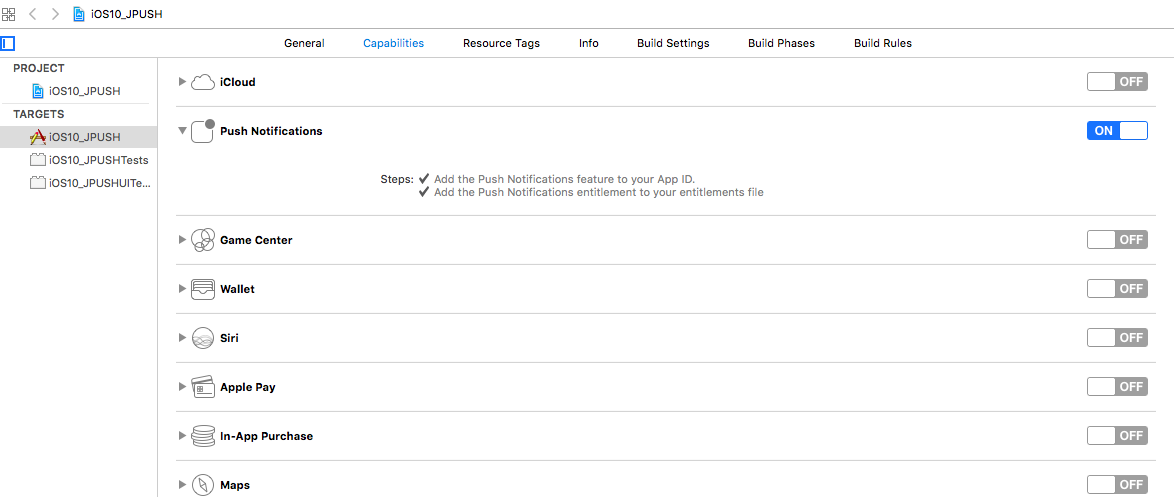1174x497 pixels.
Task: Click 'Add the Push Notifications feature to your App ID'
Action: (x=565, y=180)
